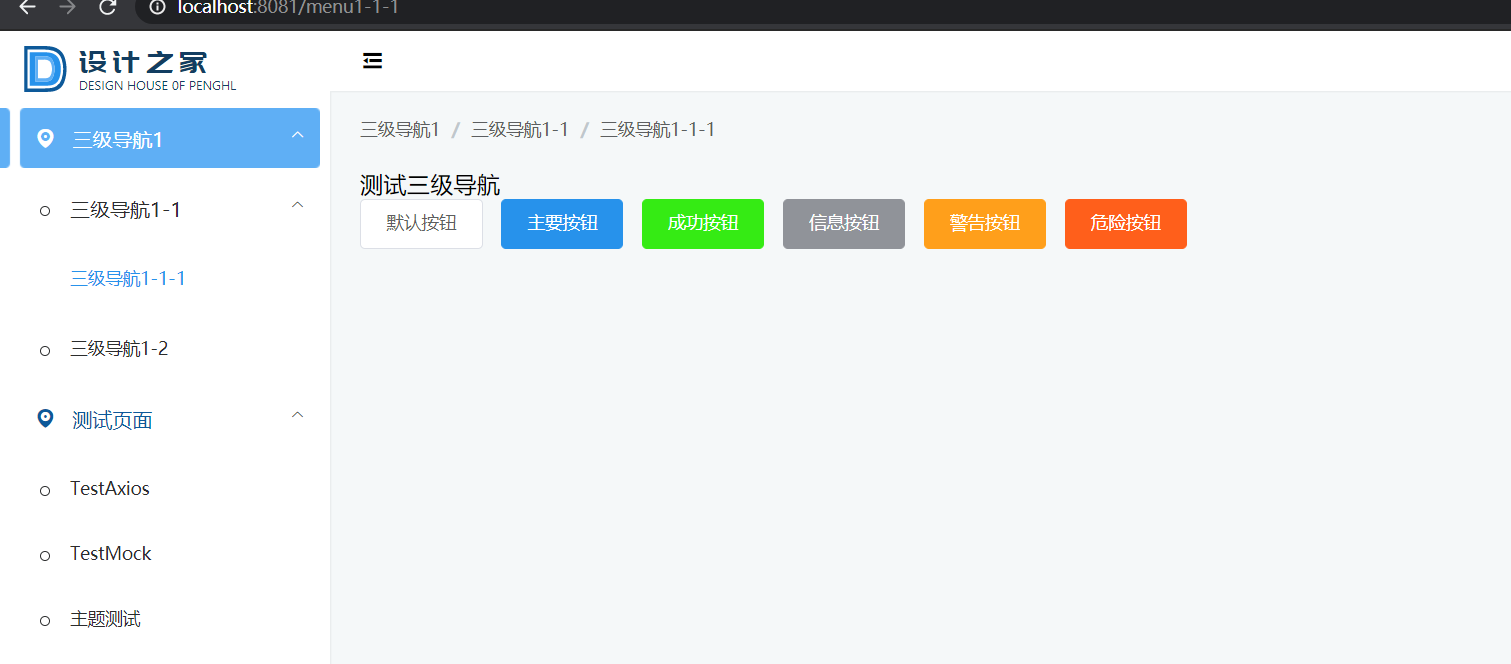The image size is (1511, 664).
Task: Click the orange 警告按钮 button
Action: pyautogui.click(x=985, y=223)
